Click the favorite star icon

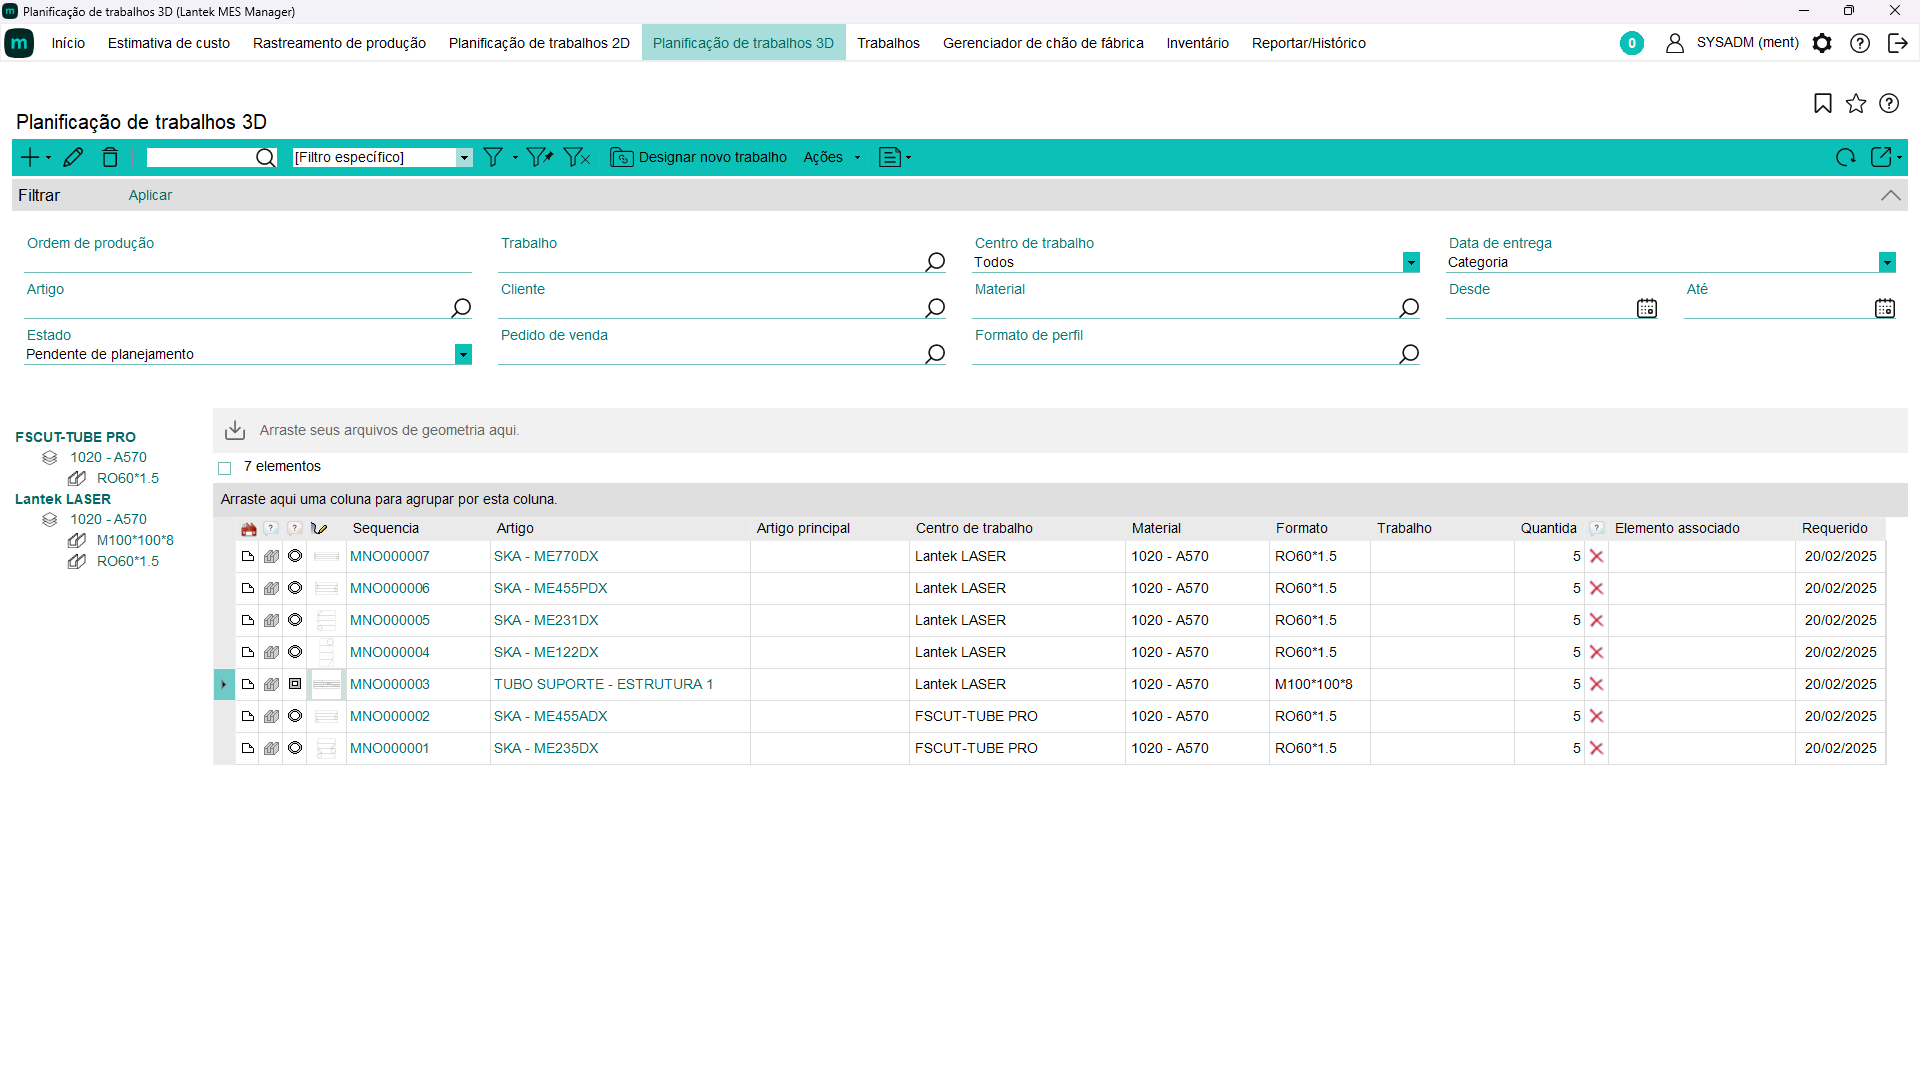pos(1856,103)
